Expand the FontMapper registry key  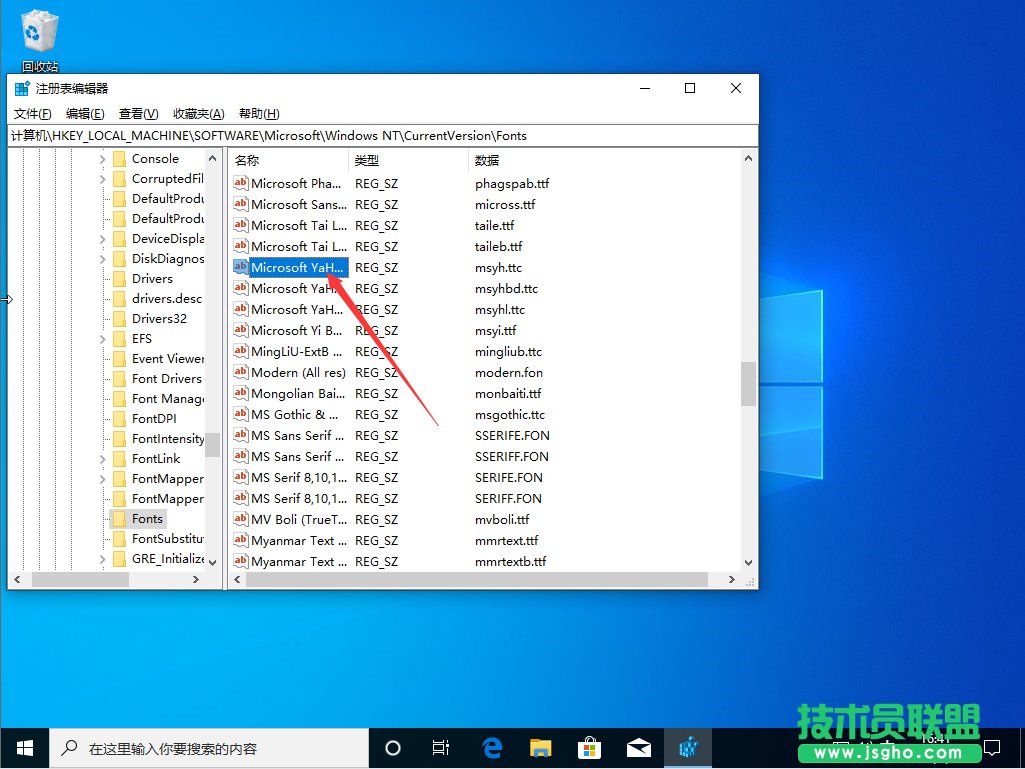click(x=102, y=478)
